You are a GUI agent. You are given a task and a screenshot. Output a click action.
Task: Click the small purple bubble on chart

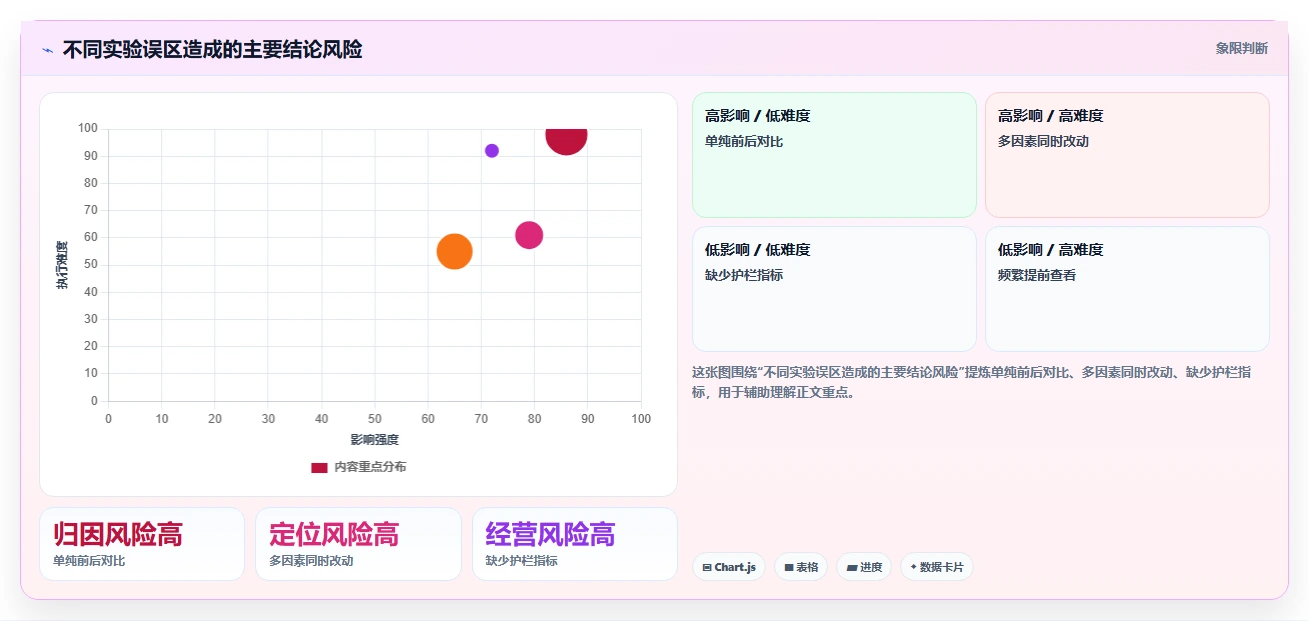[x=492, y=151]
